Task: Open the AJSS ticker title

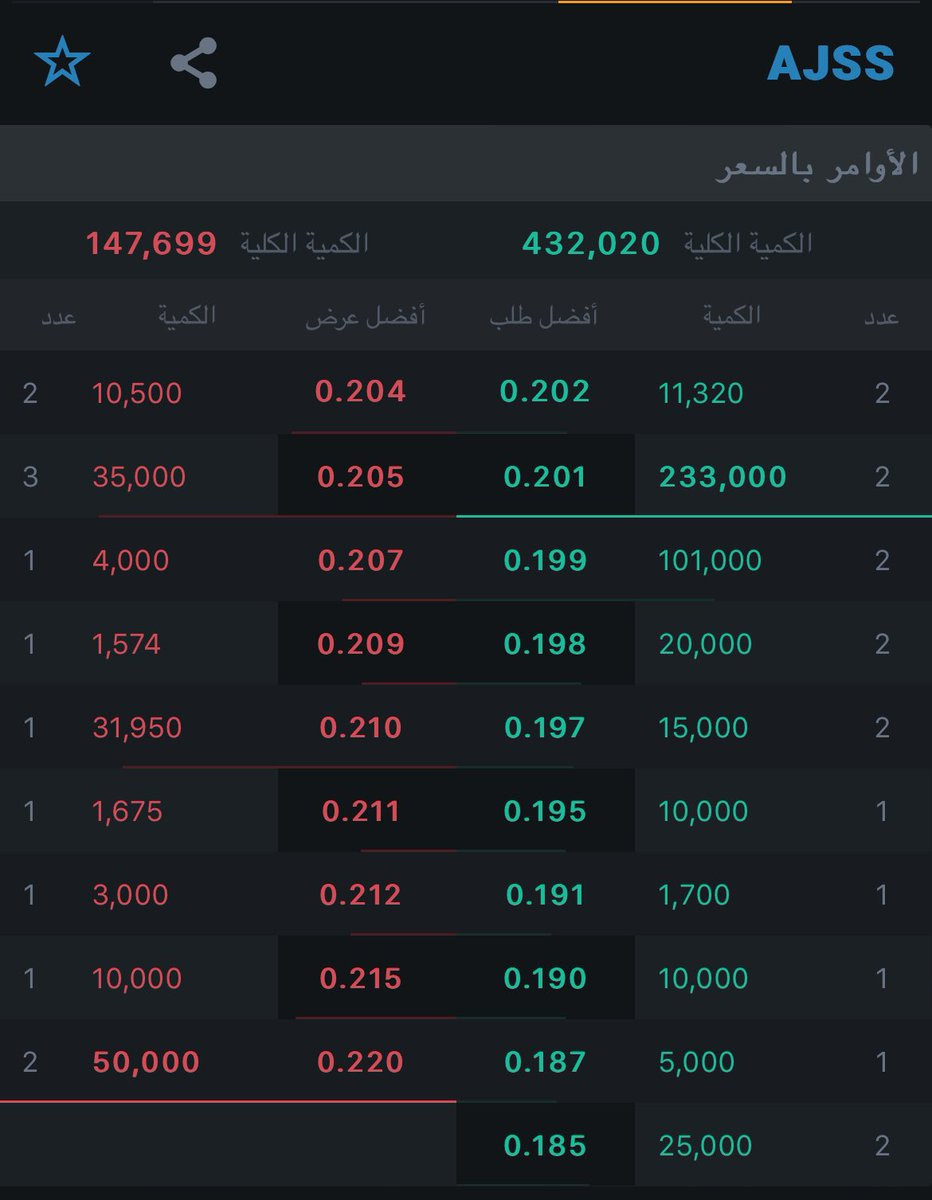Action: (830, 64)
